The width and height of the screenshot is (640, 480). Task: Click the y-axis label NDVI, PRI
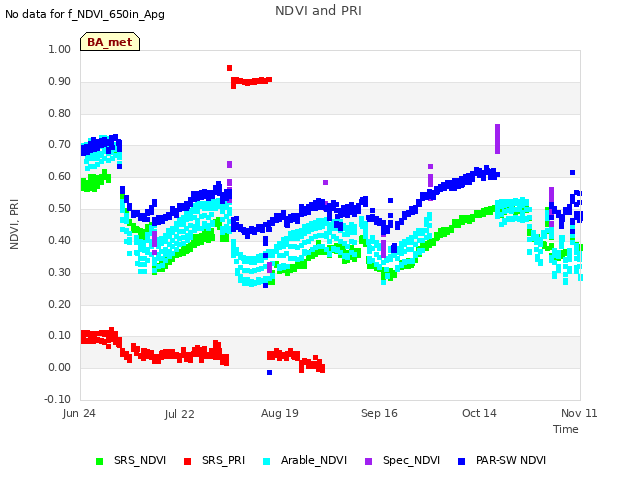(14, 224)
